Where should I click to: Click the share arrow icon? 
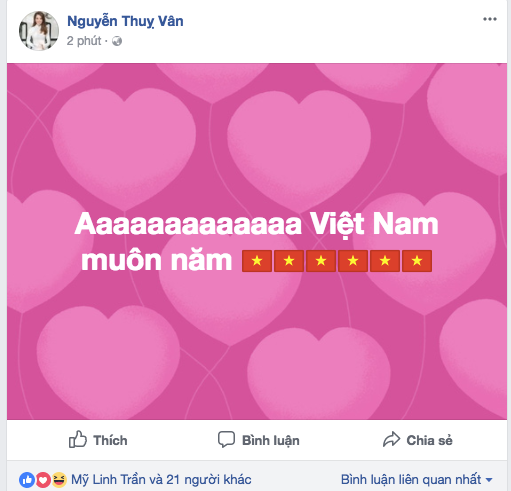(x=391, y=439)
